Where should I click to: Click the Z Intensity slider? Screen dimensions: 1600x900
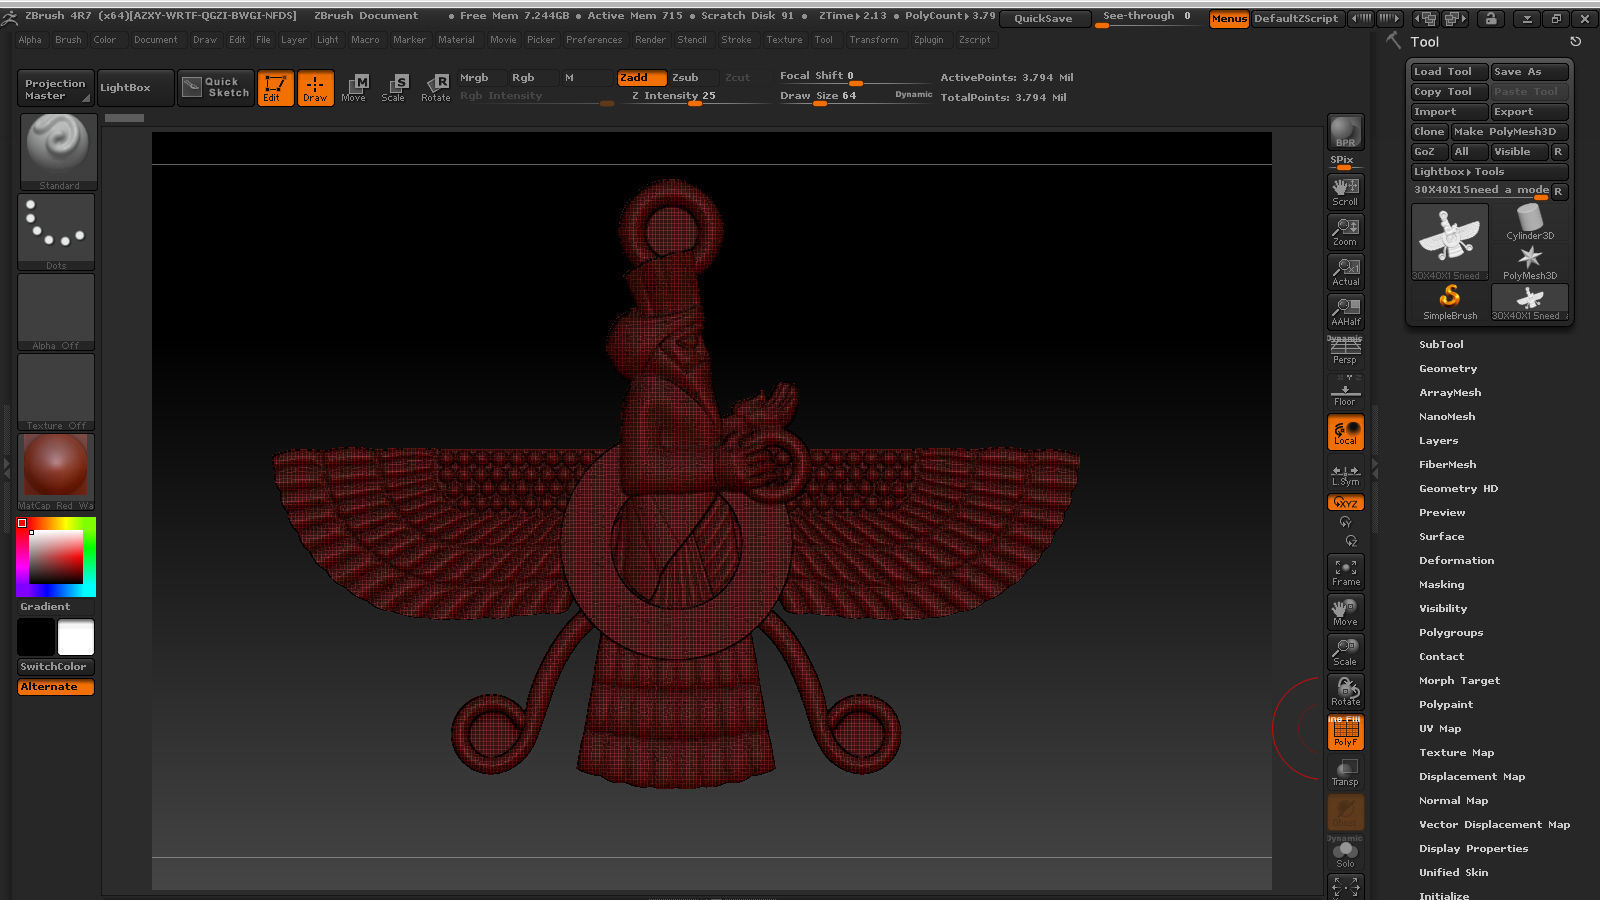coord(693,96)
